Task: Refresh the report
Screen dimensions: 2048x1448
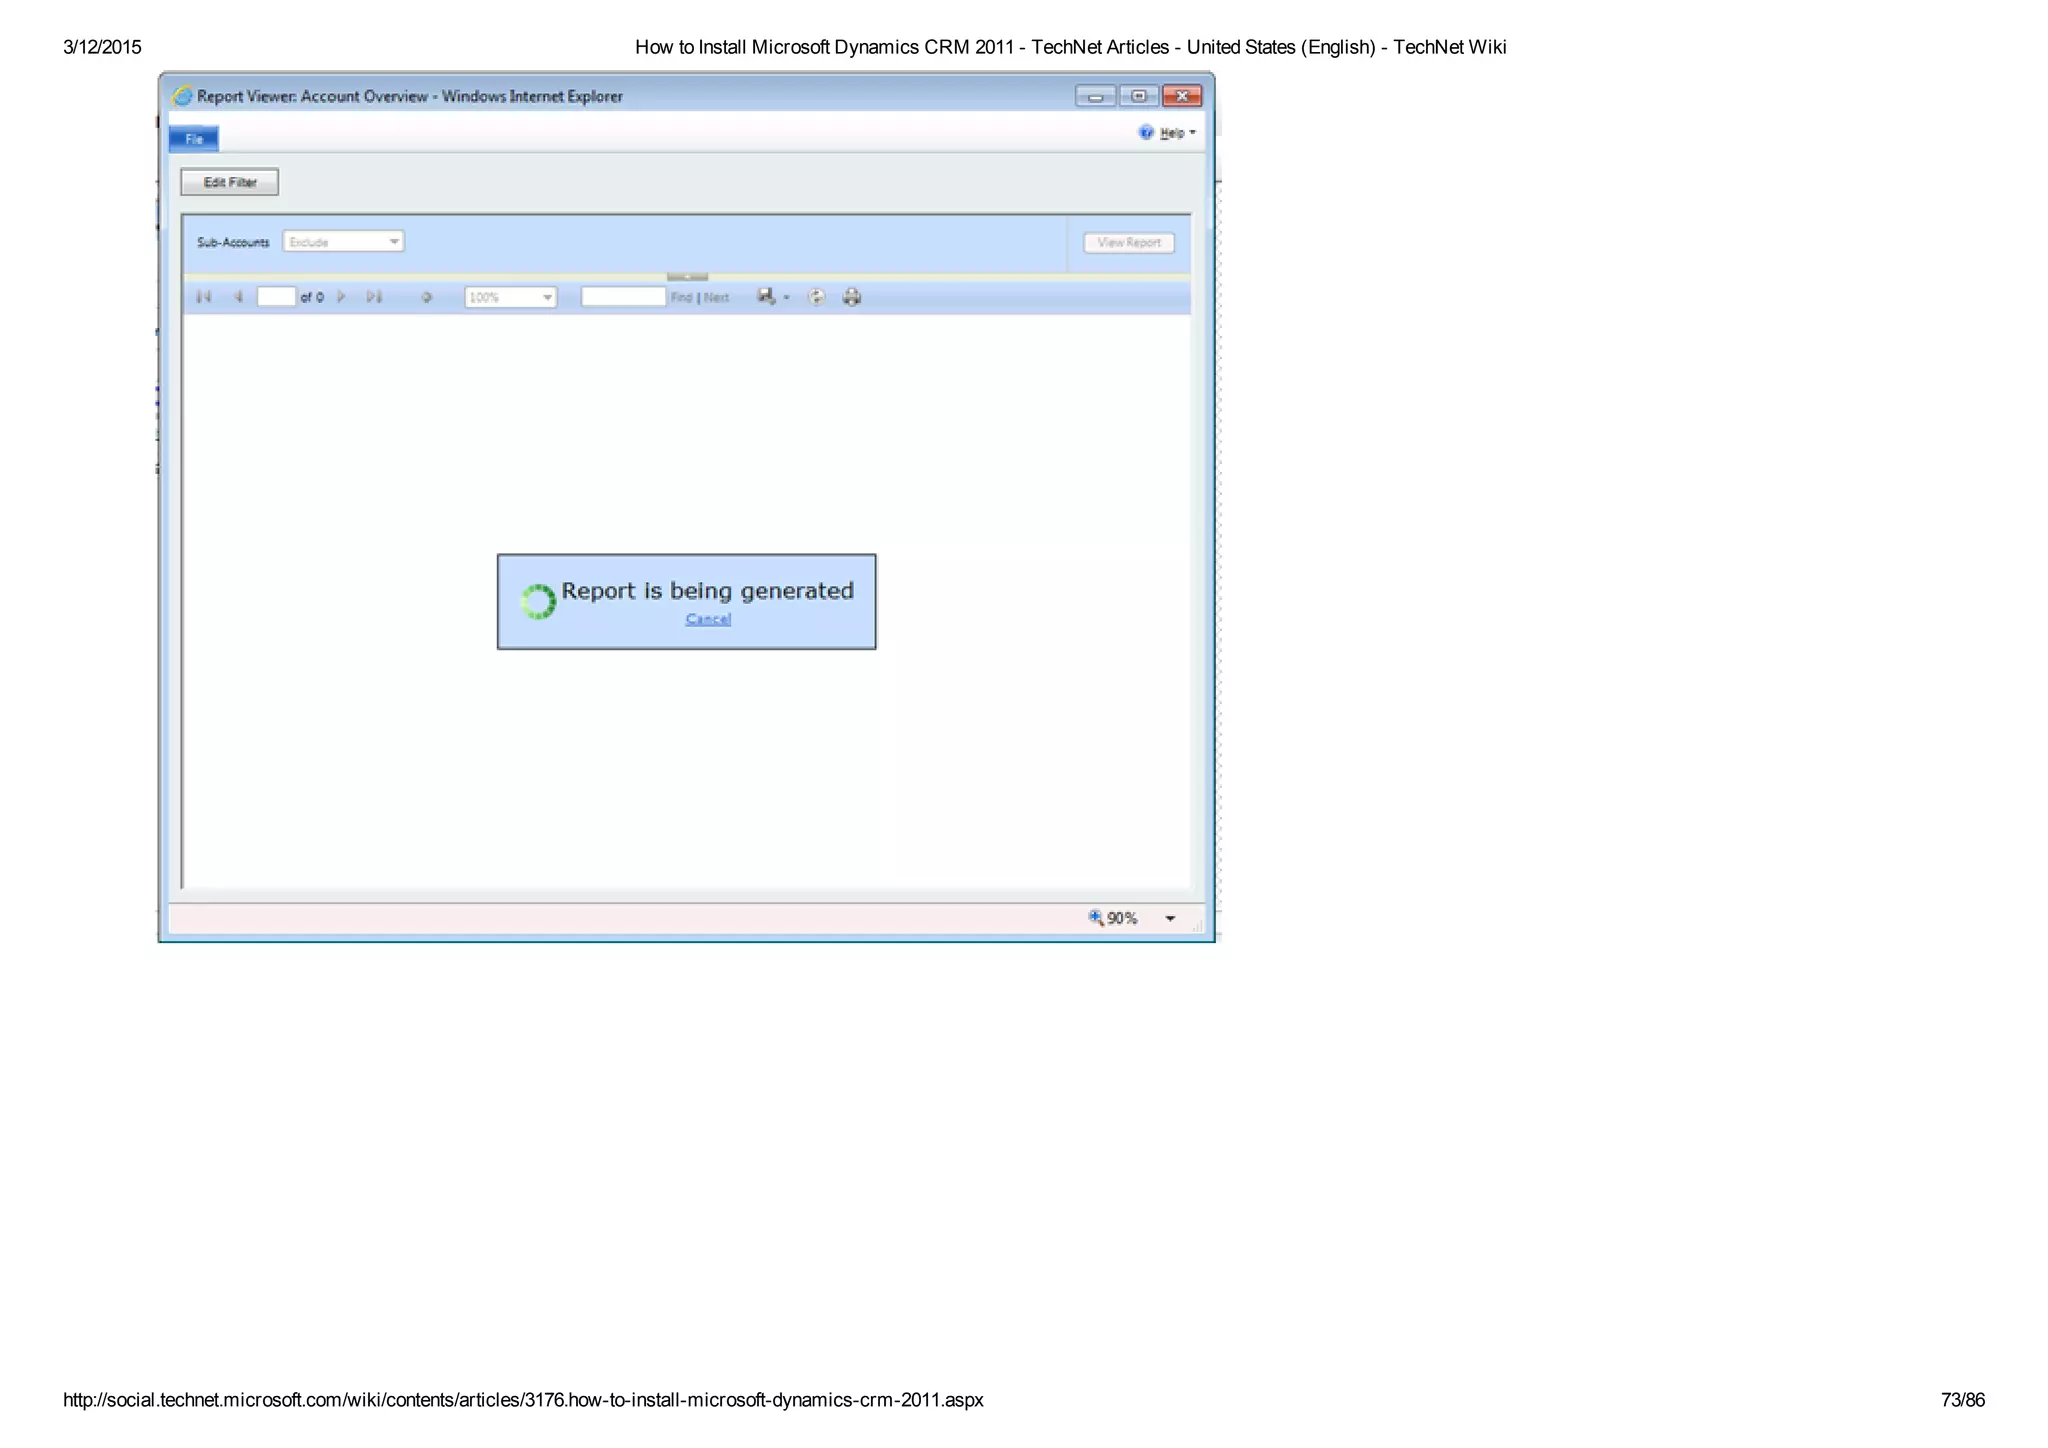Action: click(x=817, y=297)
